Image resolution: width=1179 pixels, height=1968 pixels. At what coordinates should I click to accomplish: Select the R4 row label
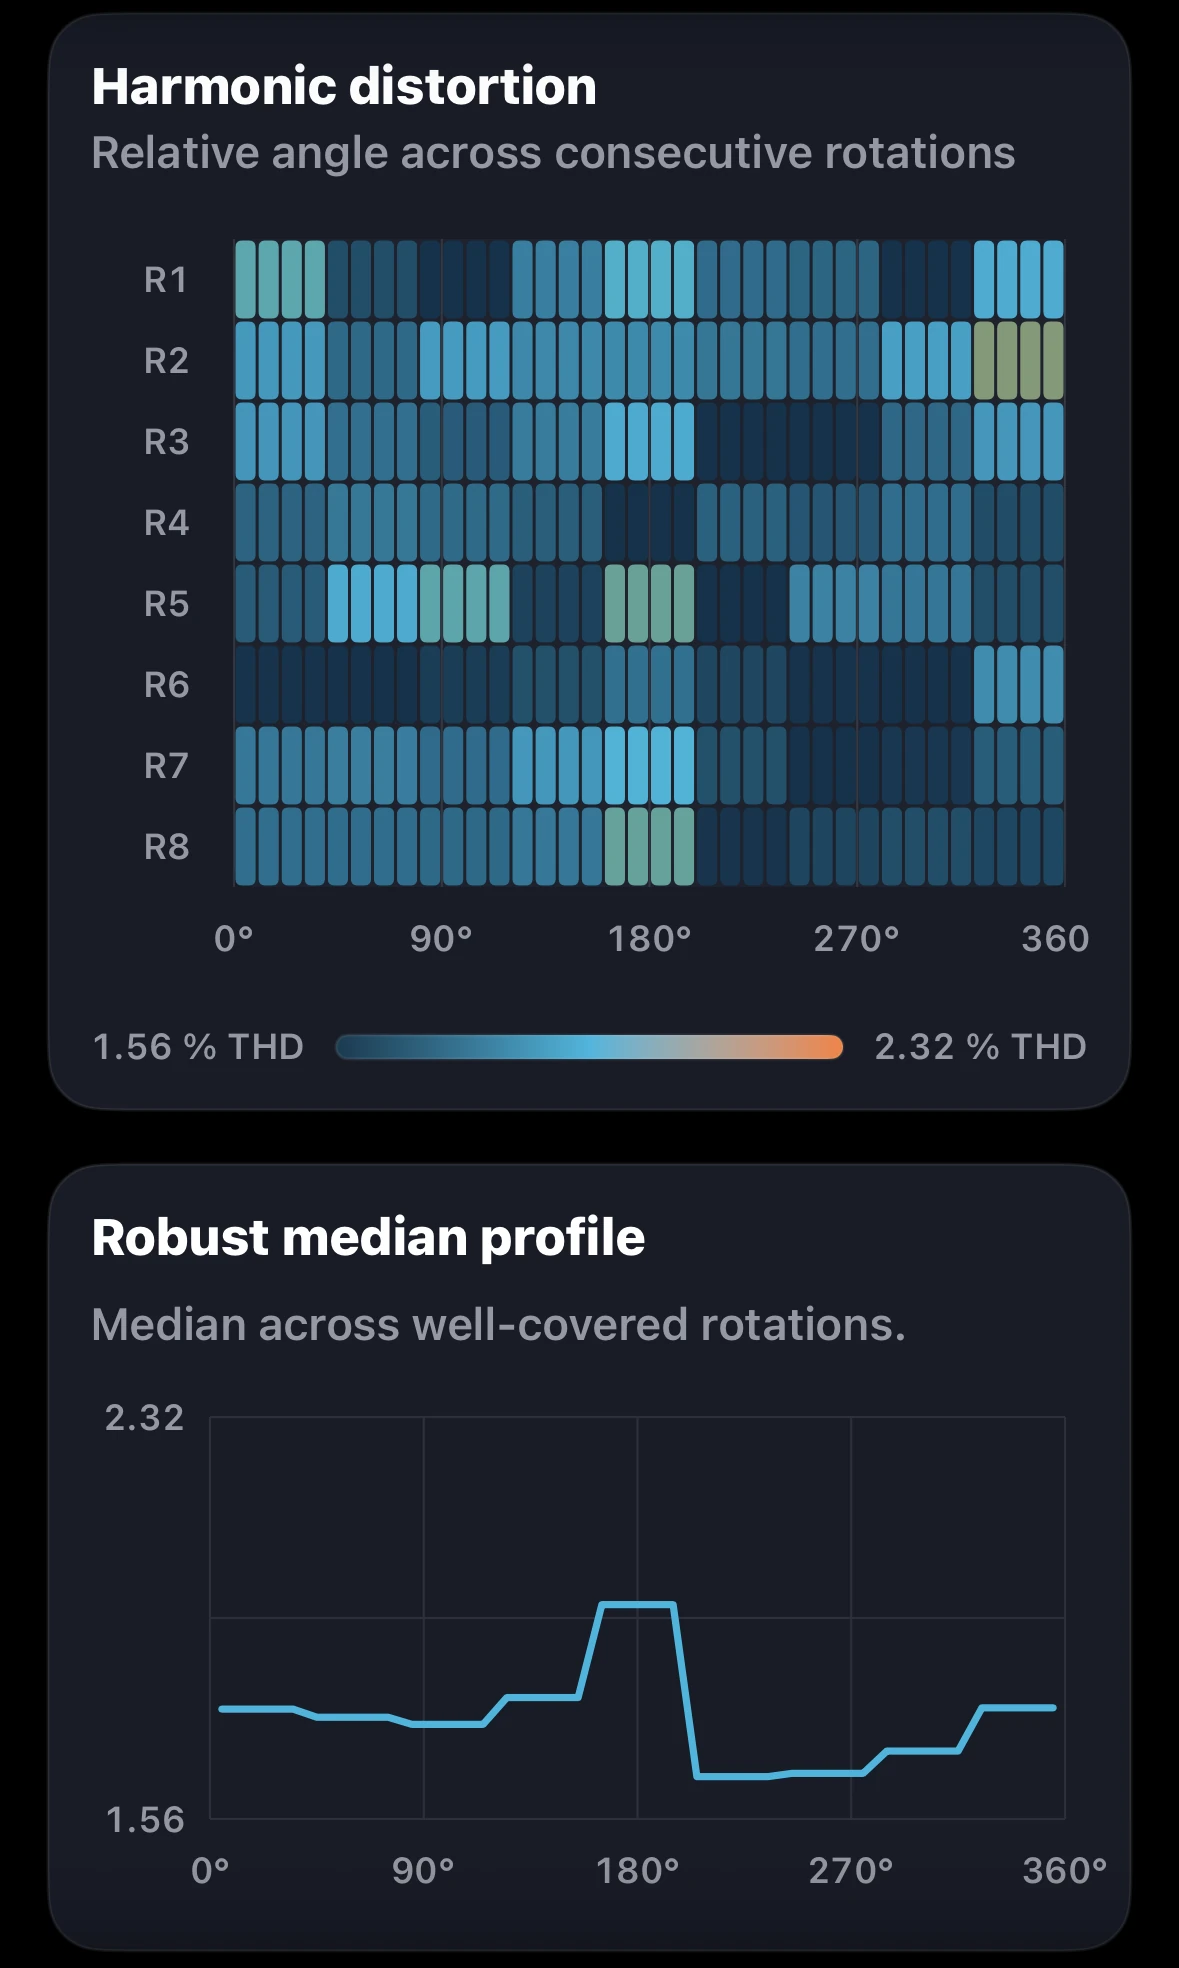click(166, 523)
